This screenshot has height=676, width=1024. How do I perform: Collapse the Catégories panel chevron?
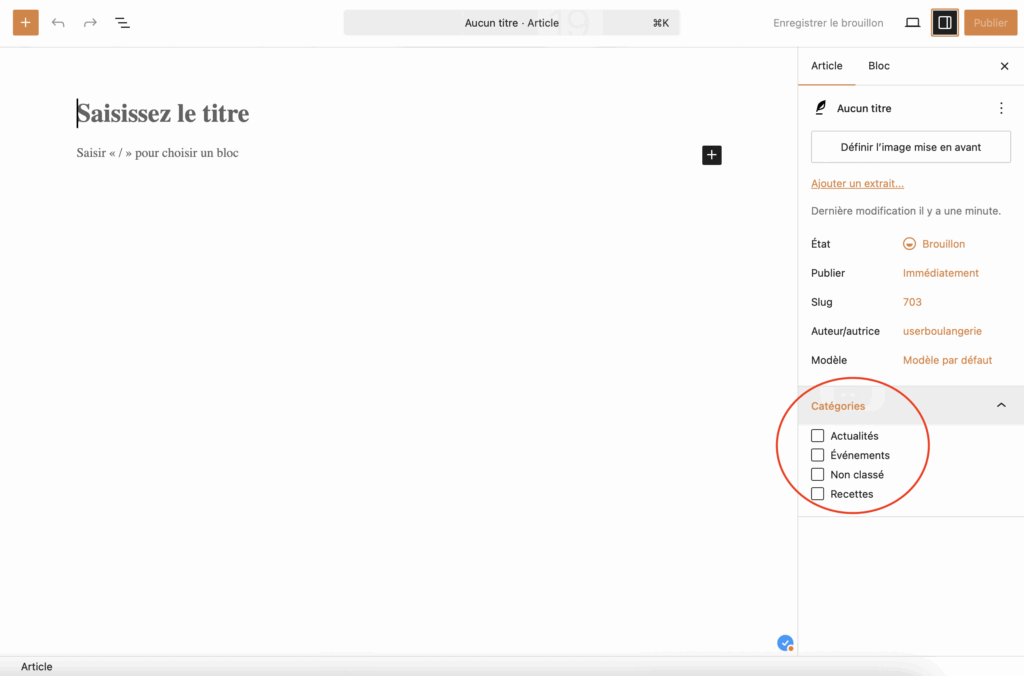(x=1001, y=405)
